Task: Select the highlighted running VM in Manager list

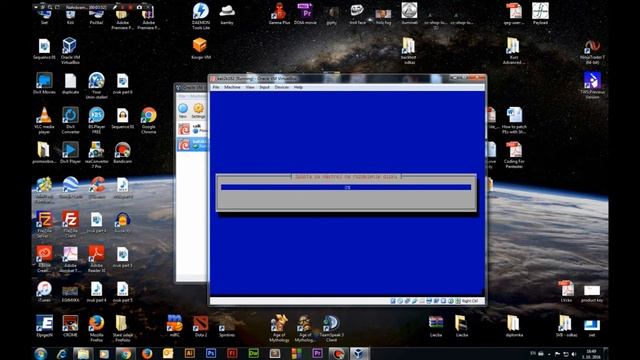Action: [x=192, y=144]
